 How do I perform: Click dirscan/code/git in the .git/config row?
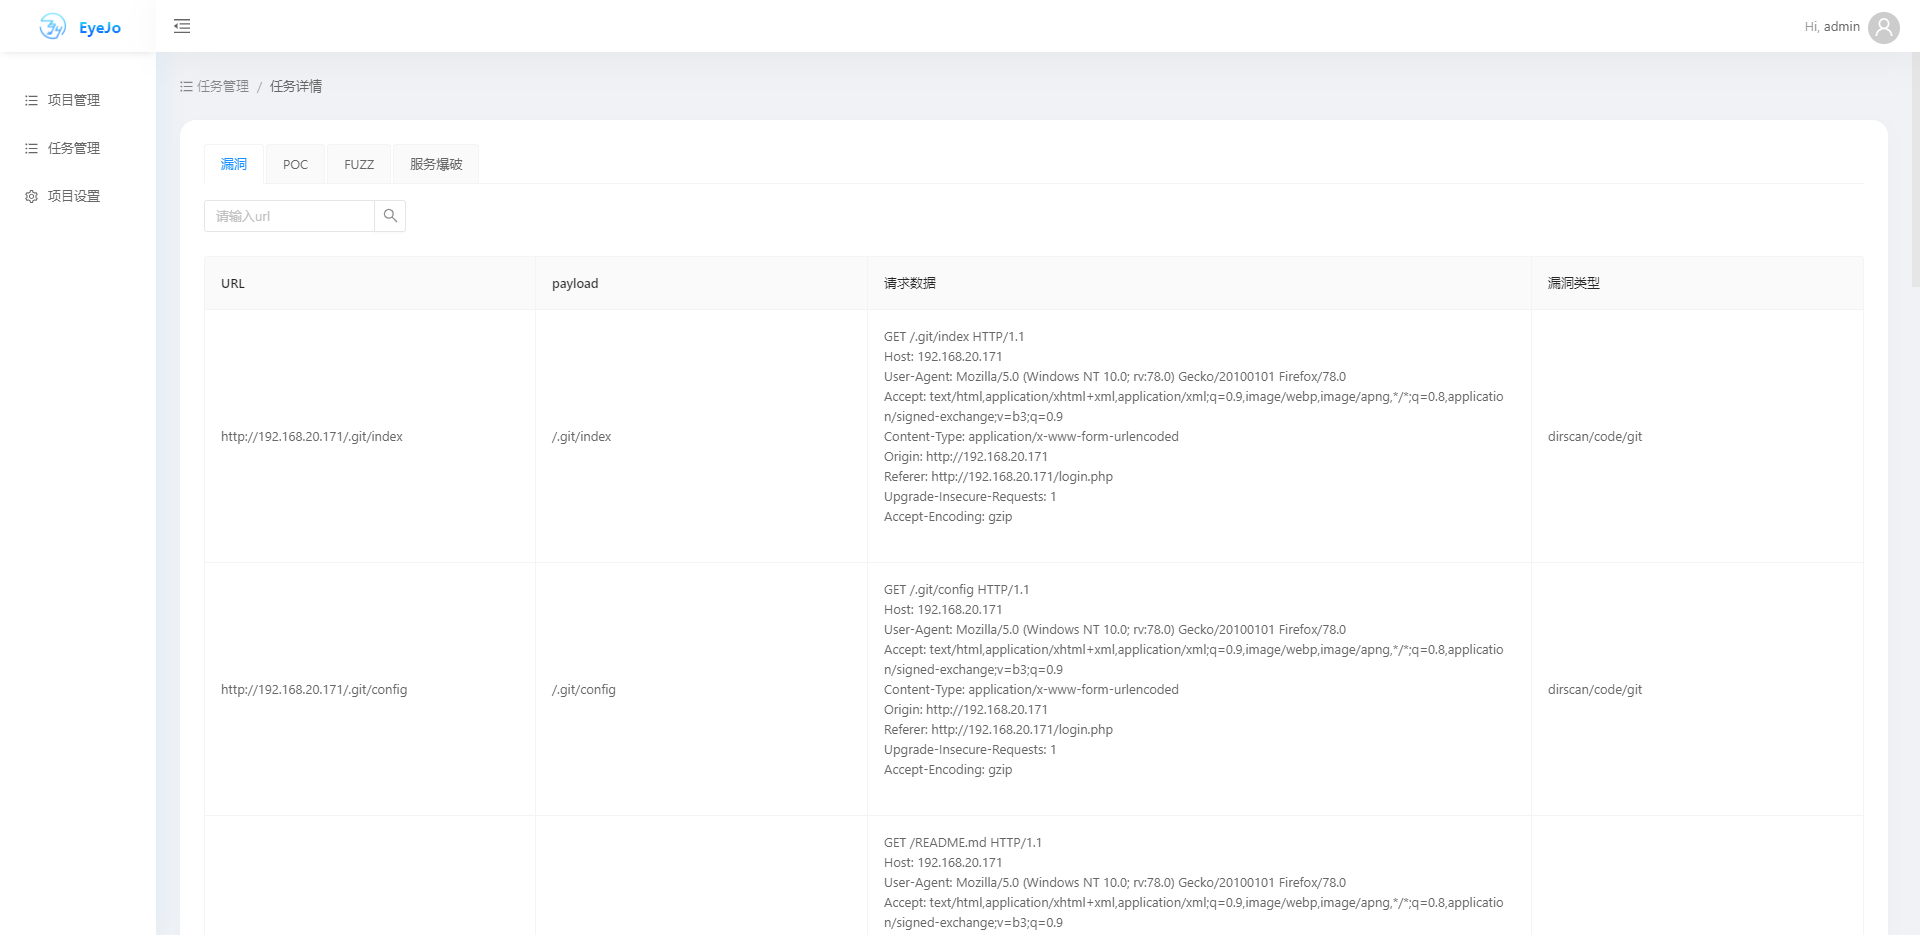coord(1595,689)
